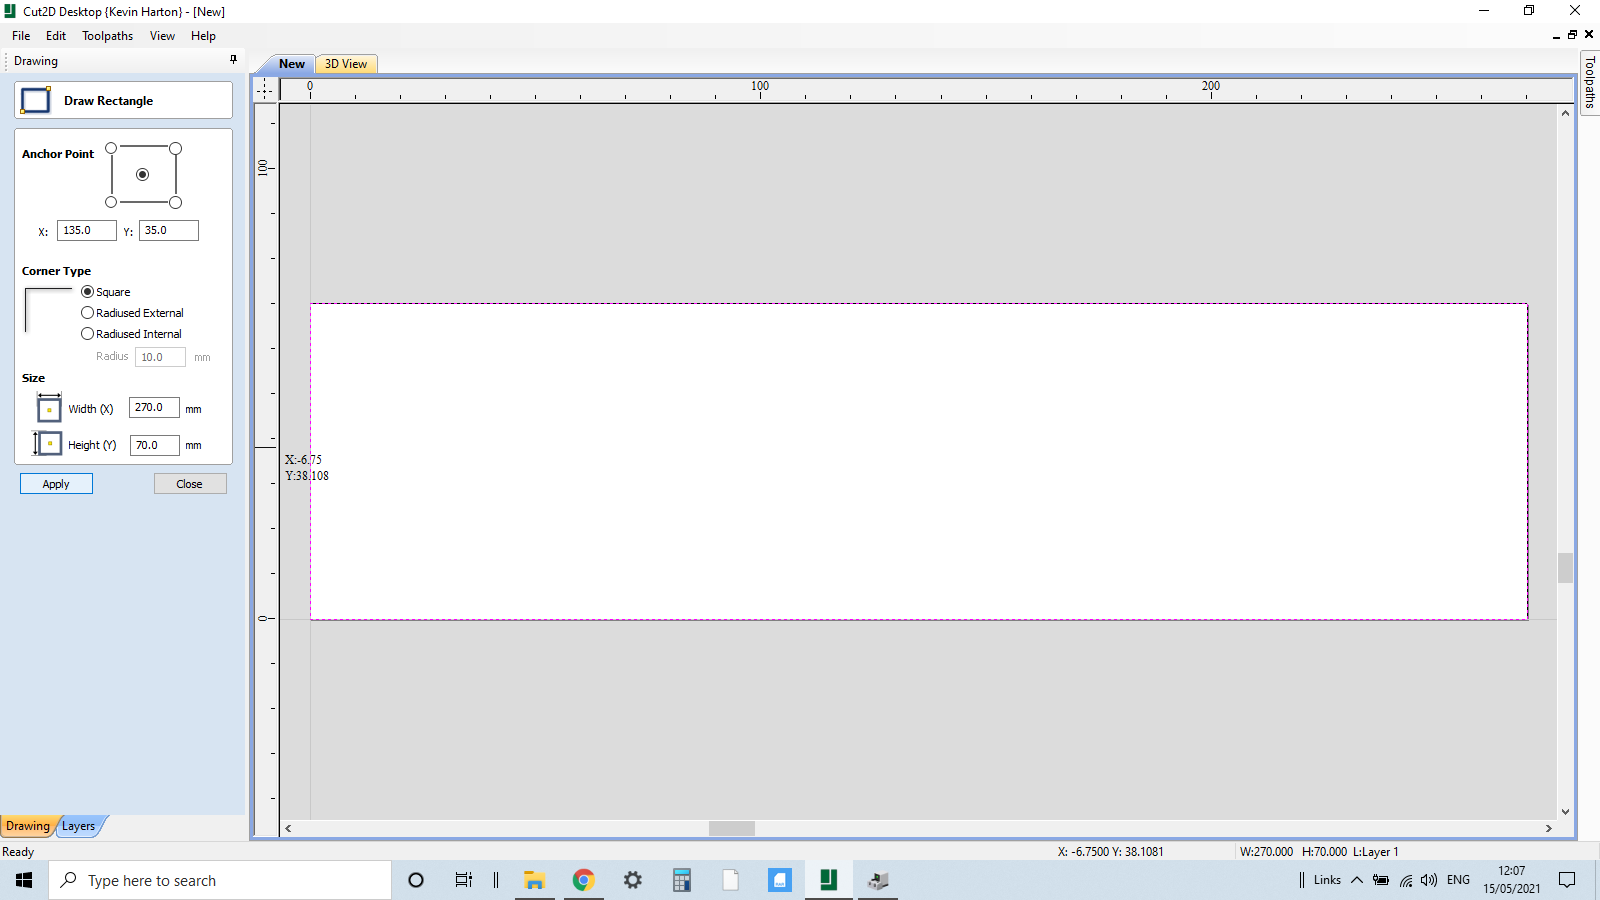Switch to the New drawing tab
The height and width of the screenshot is (900, 1600).
[291, 64]
